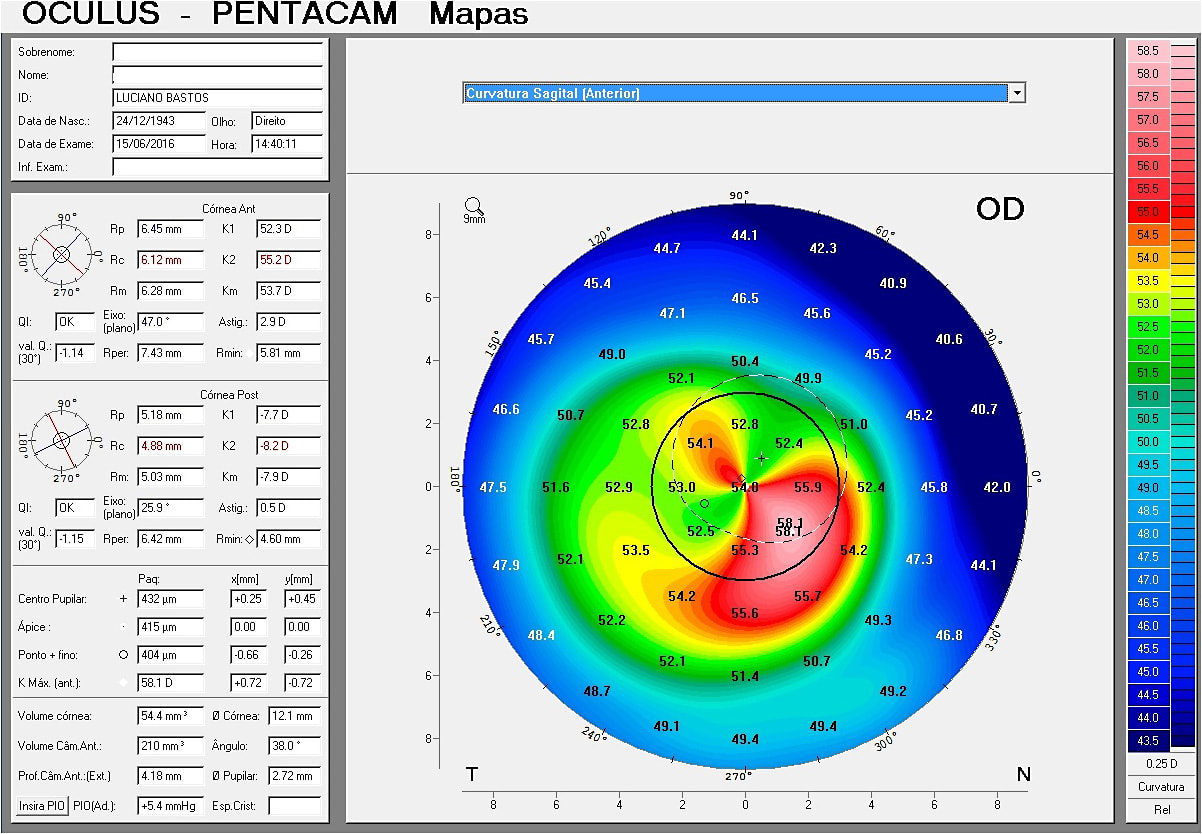Screen dimensions: 1202x834
Task: Switch to Rel scale mode
Action: (1162, 809)
